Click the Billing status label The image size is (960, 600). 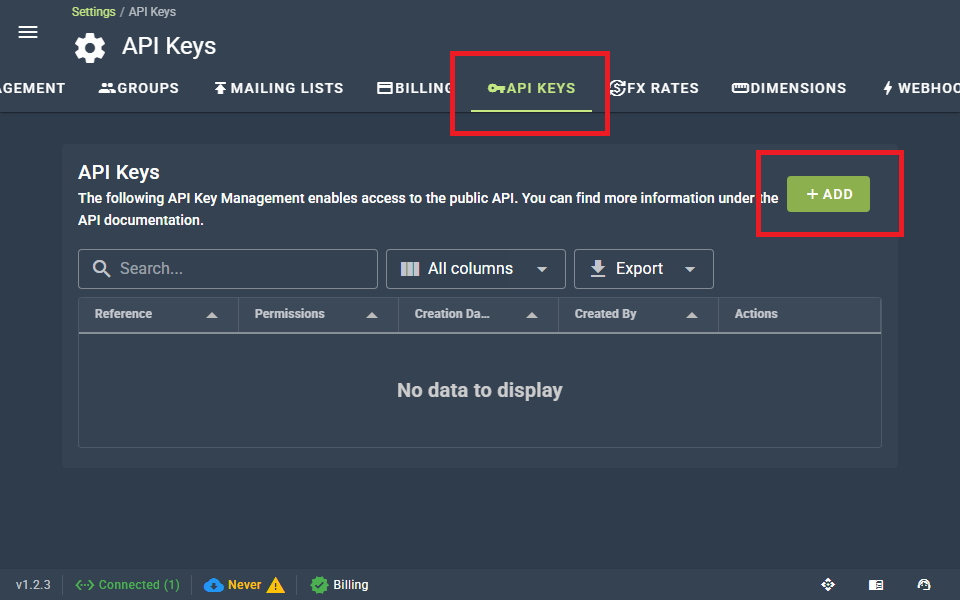coord(351,585)
